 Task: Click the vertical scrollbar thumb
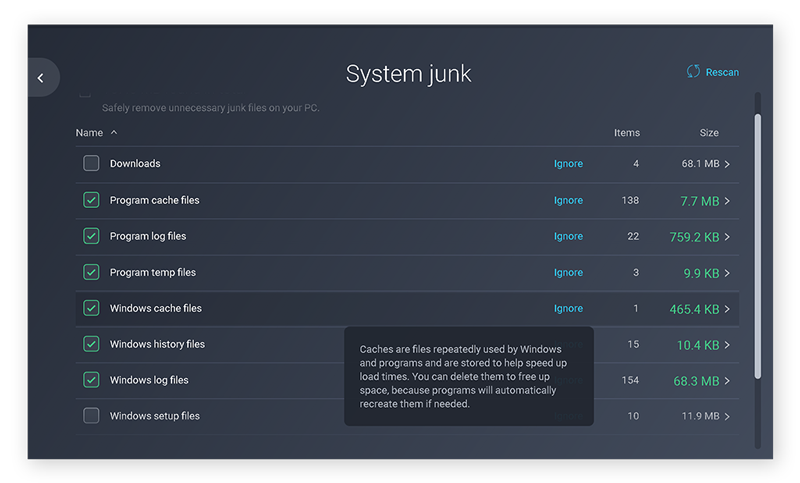(x=757, y=245)
